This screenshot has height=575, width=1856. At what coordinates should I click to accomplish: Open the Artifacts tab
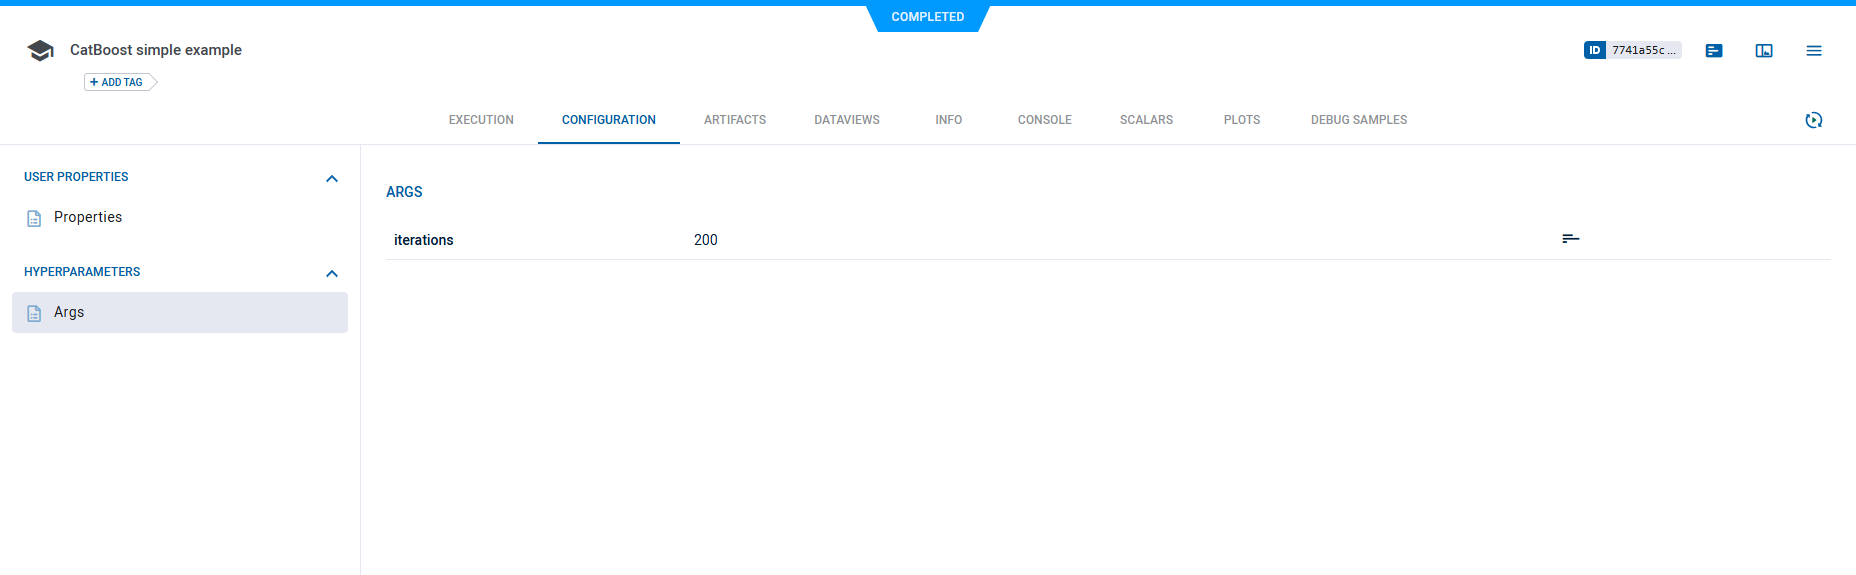pos(735,120)
